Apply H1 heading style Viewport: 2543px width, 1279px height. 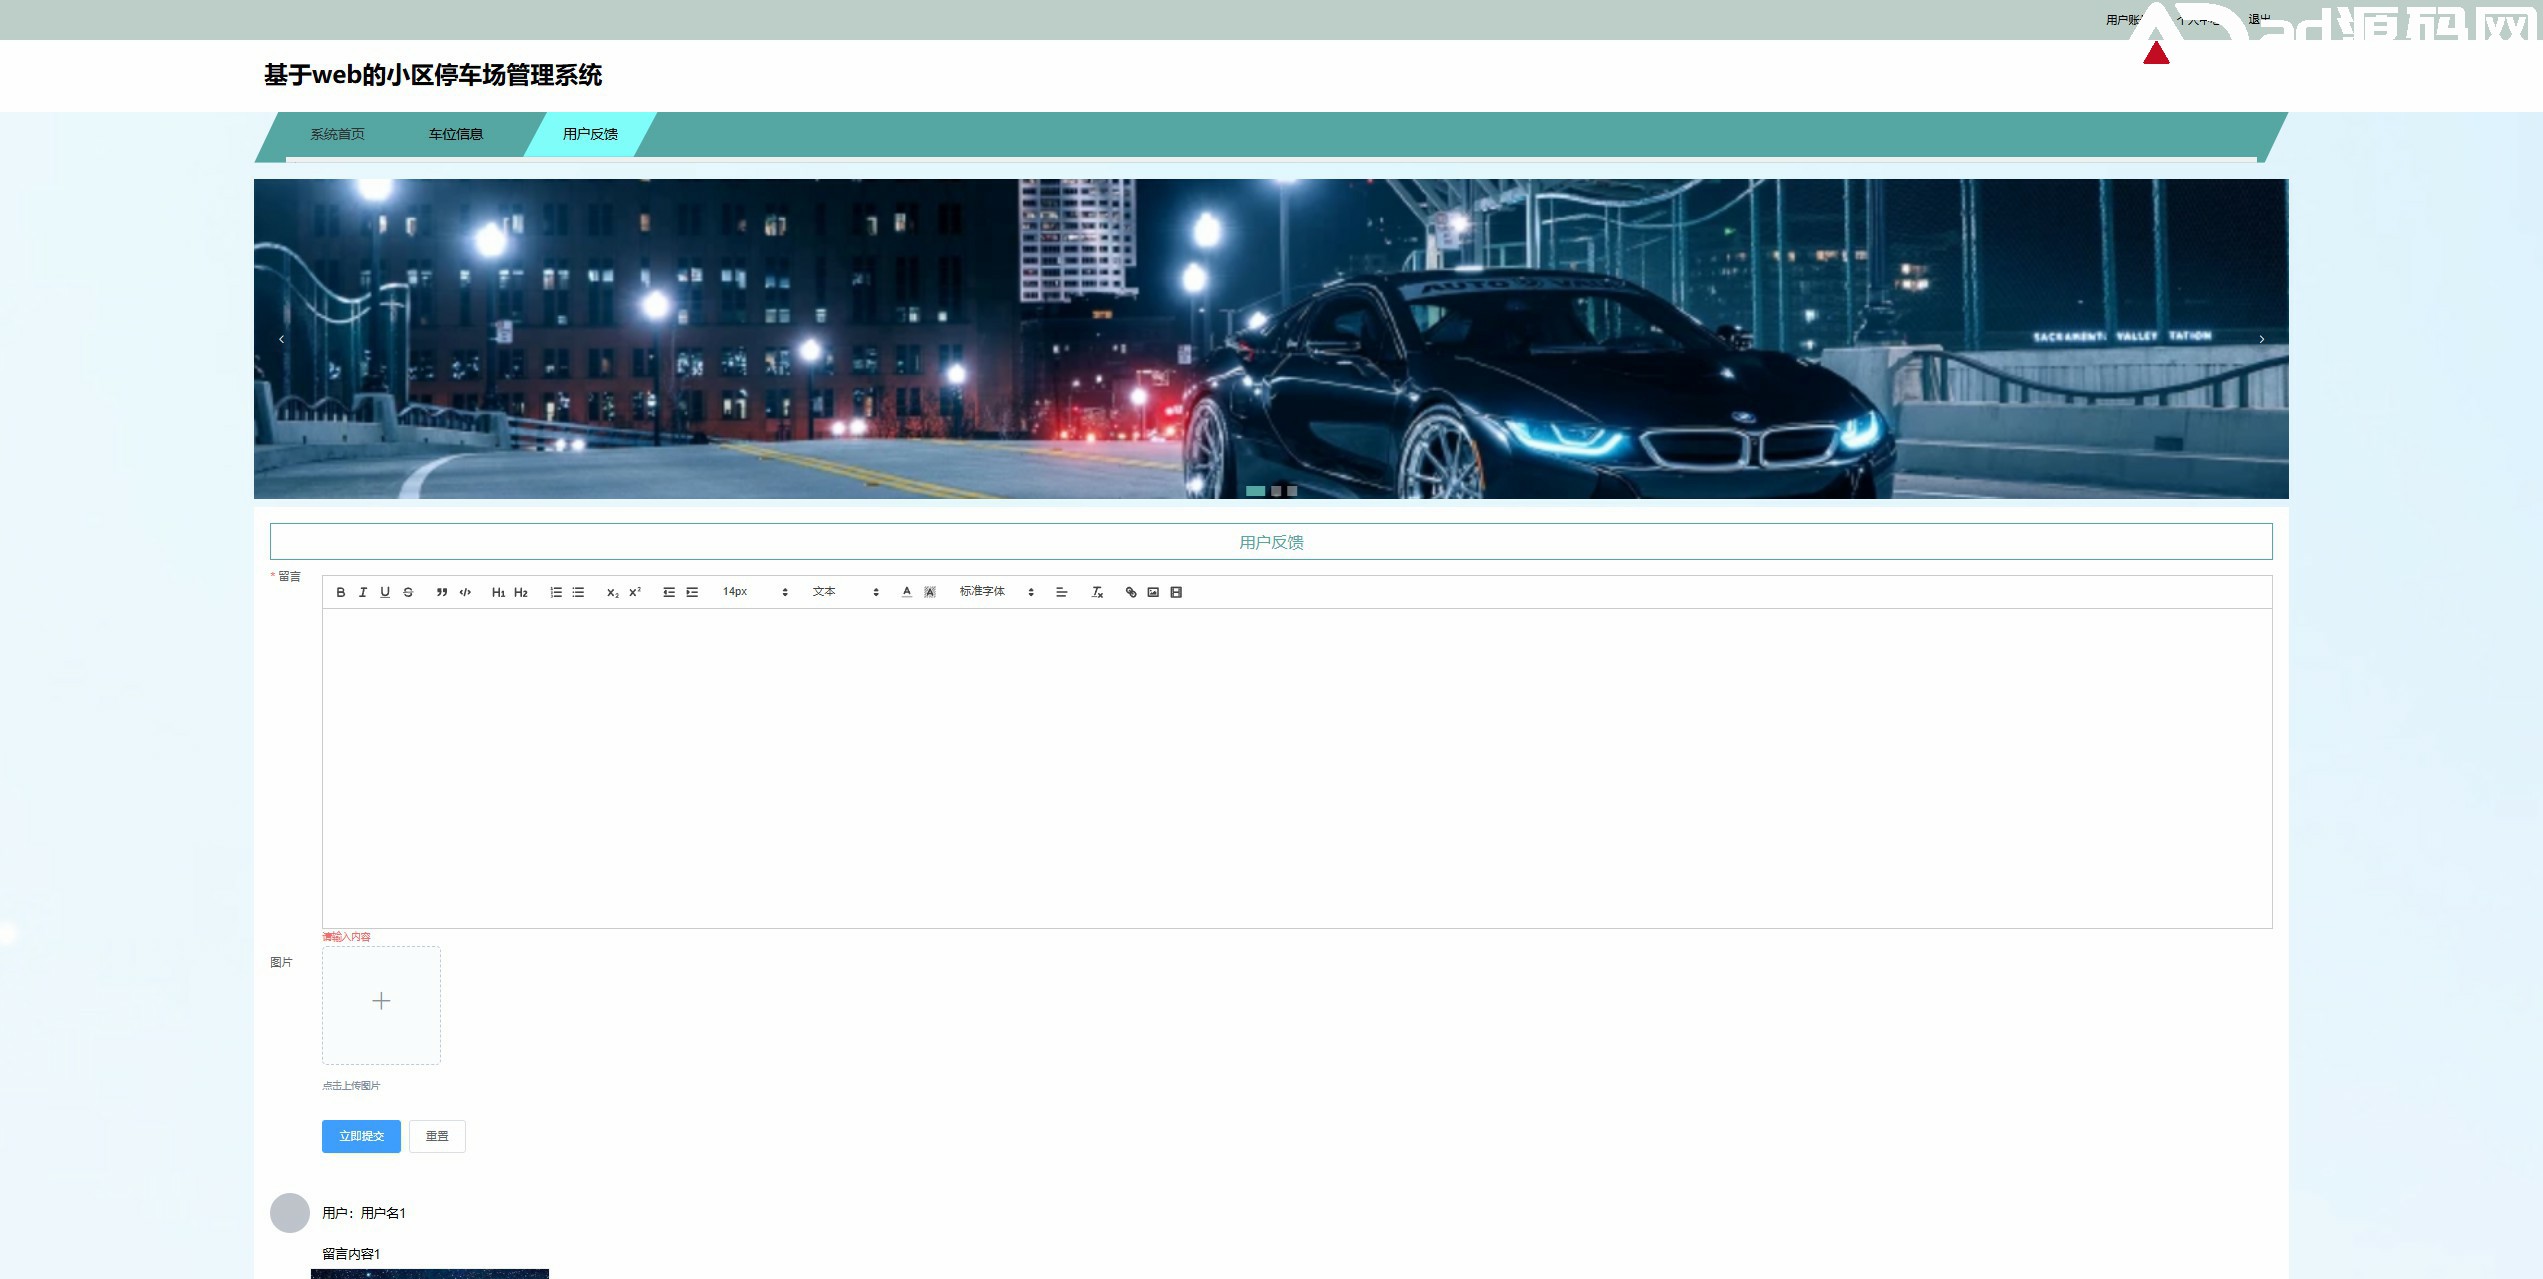[498, 592]
